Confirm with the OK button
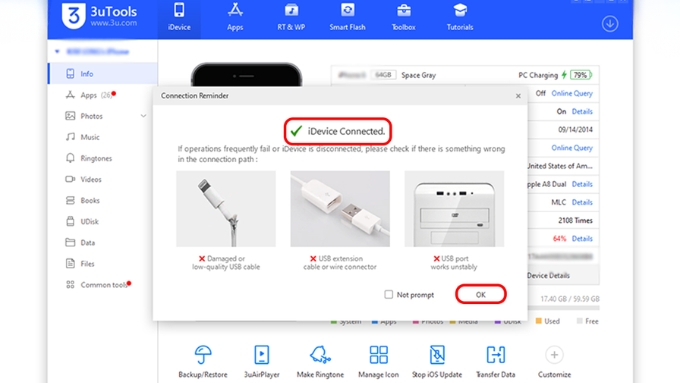Image resolution: width=680 pixels, height=383 pixels. pyautogui.click(x=481, y=295)
